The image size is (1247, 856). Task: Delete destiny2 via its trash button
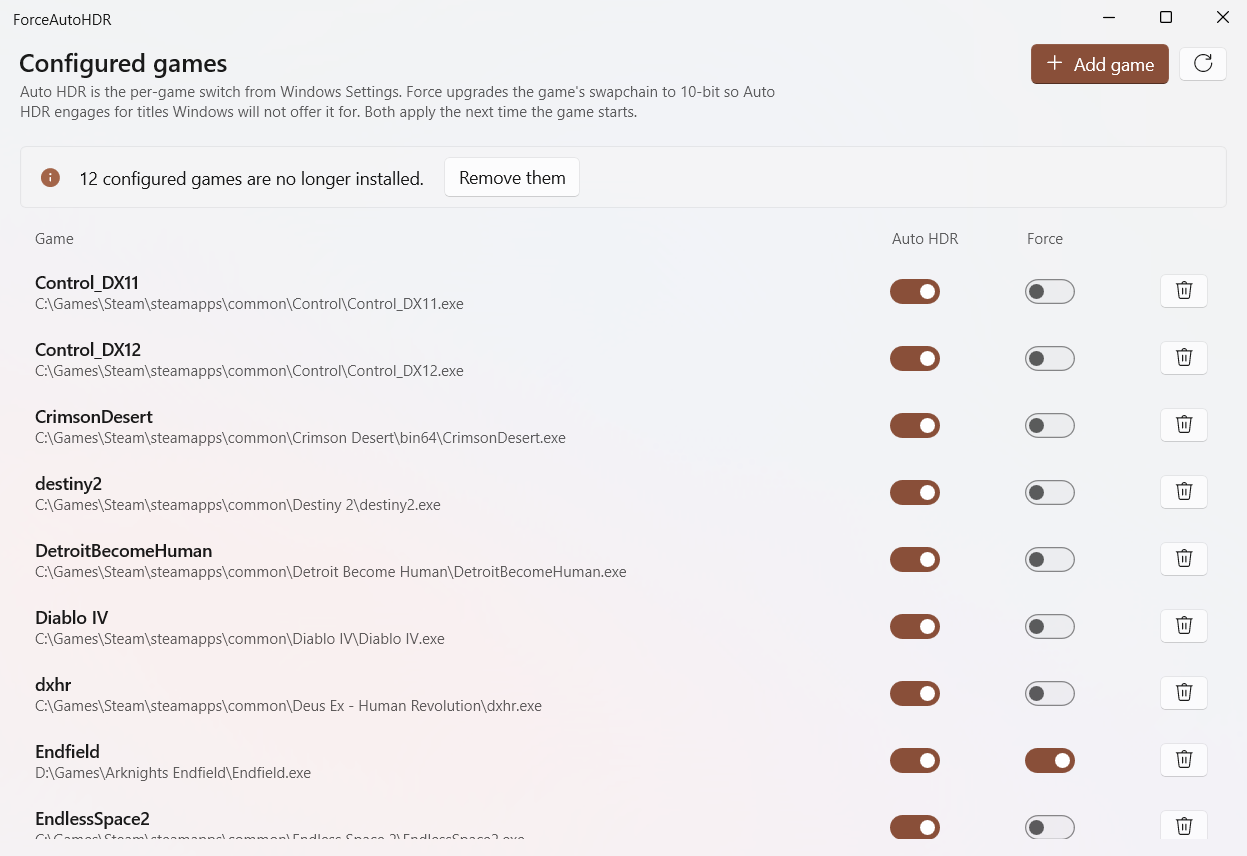pos(1184,492)
